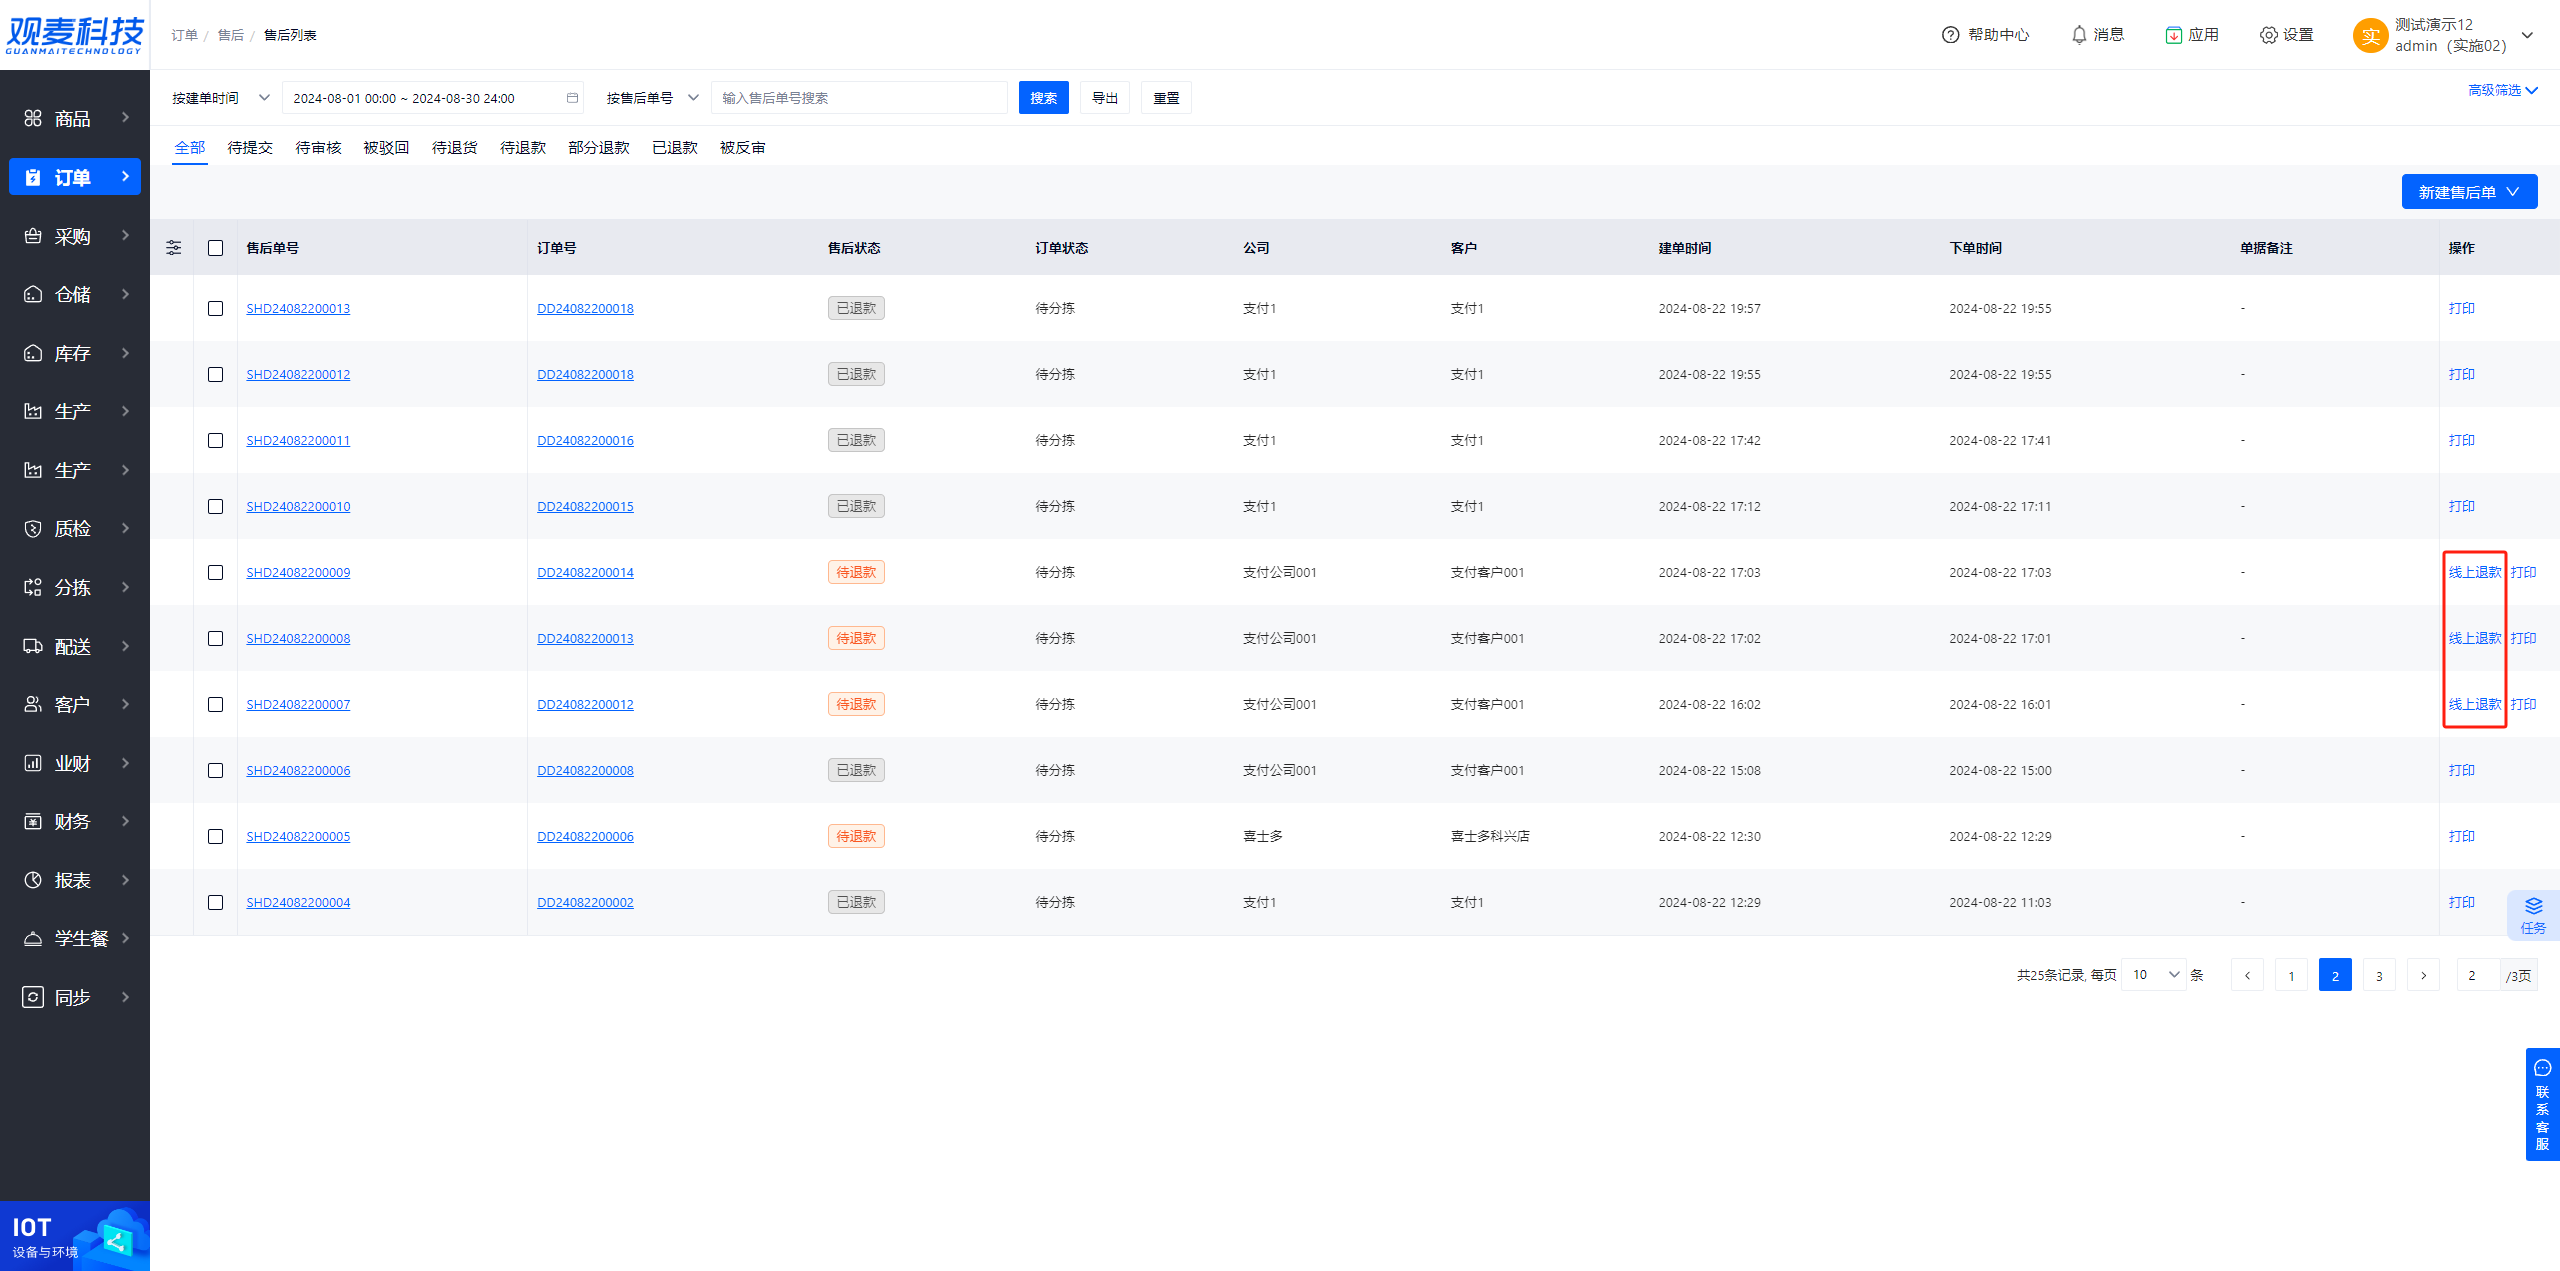
Task: Click the 重置 button
Action: [1166, 98]
